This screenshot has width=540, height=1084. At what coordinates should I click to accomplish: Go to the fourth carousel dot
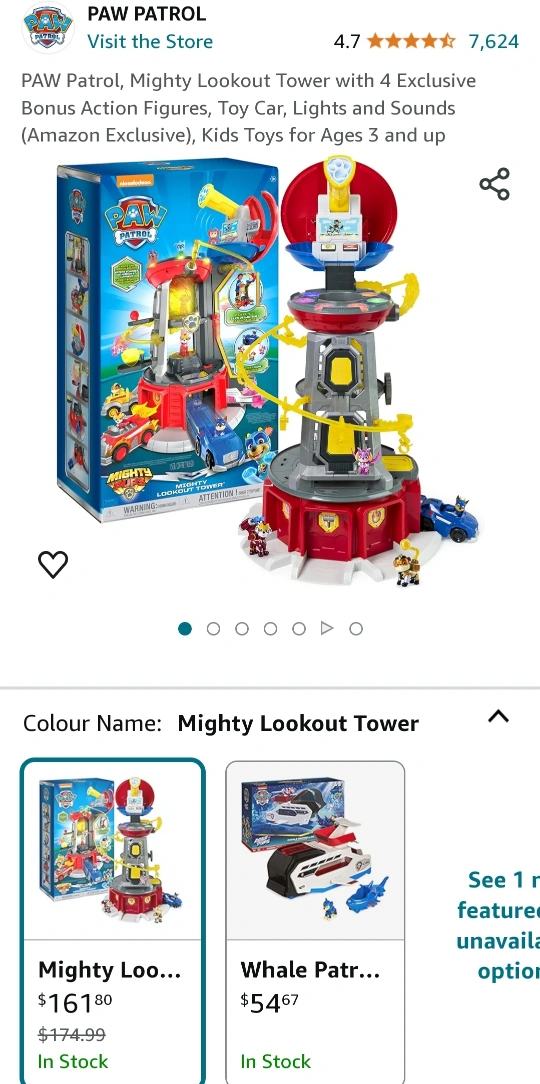click(270, 628)
